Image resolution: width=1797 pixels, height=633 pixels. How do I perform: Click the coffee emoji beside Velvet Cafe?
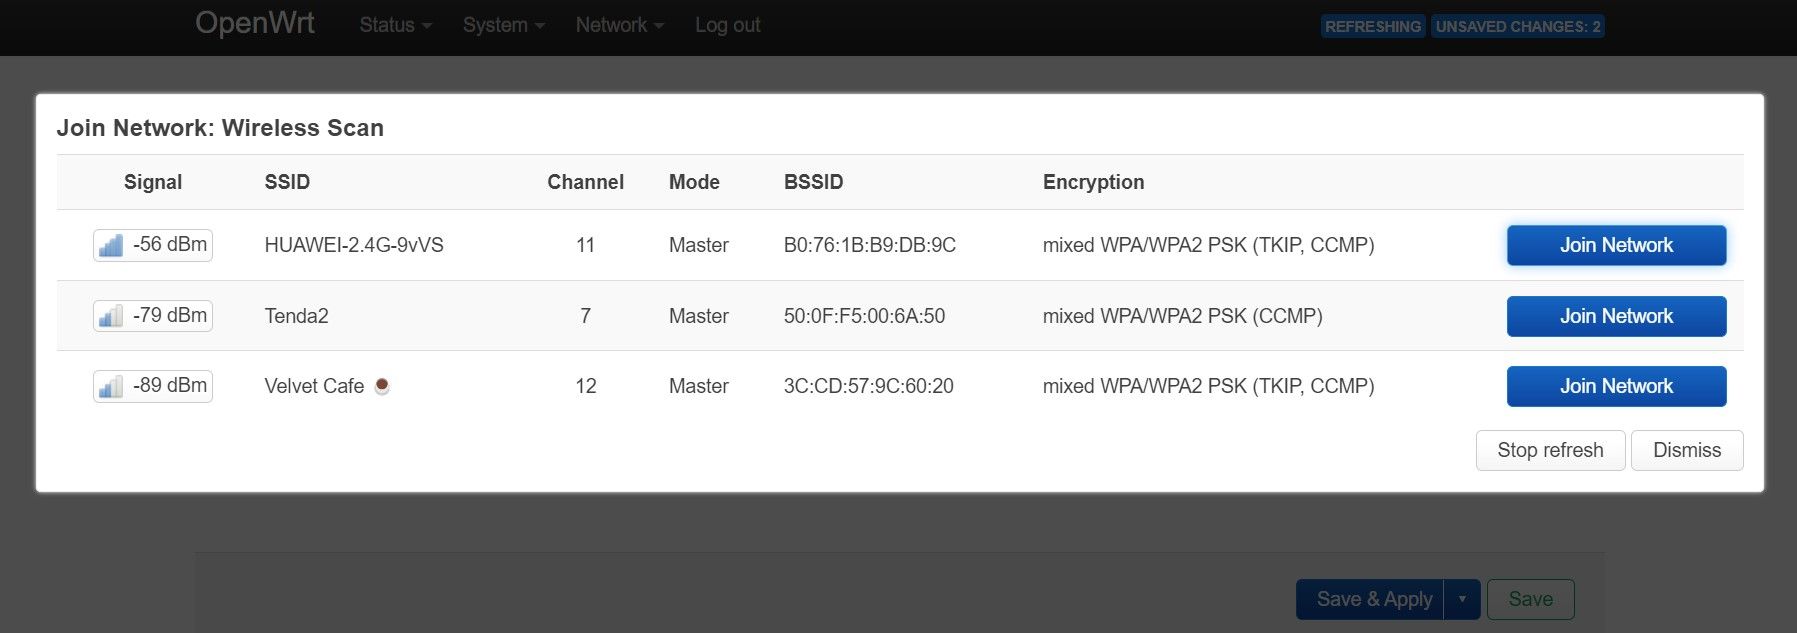pos(381,384)
